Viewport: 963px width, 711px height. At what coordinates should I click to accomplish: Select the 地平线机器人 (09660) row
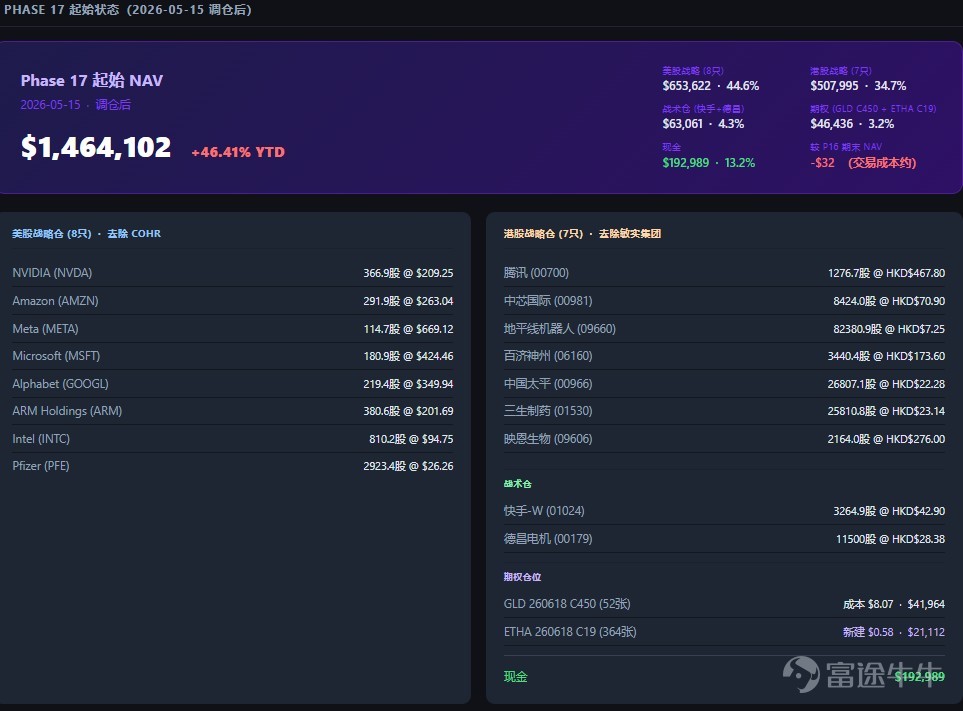click(724, 329)
